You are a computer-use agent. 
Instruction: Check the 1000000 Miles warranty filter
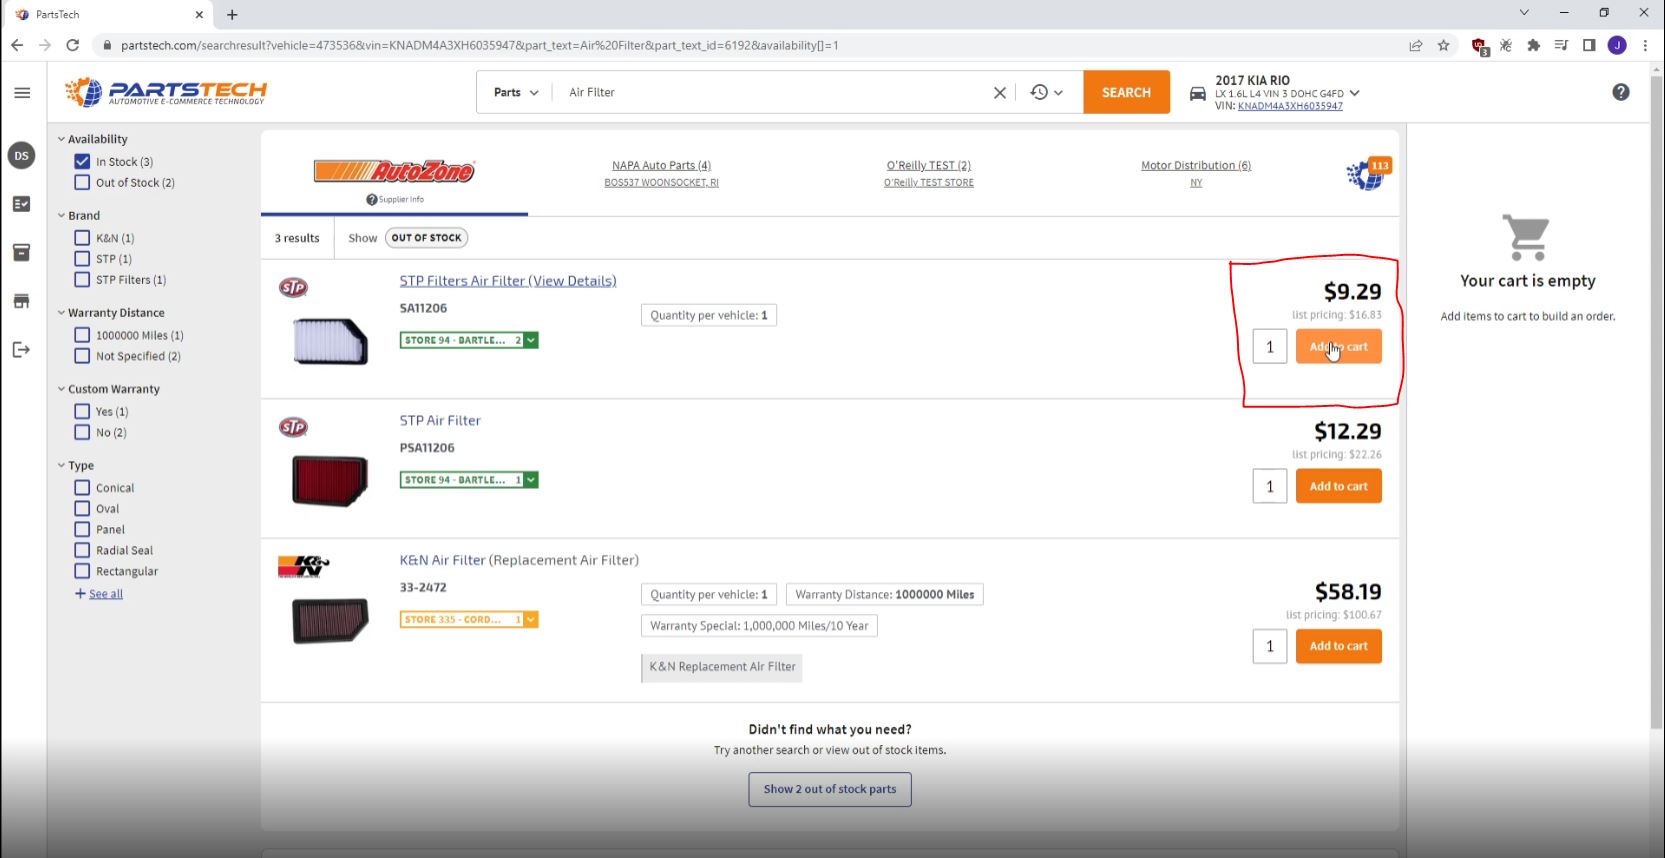pos(82,335)
